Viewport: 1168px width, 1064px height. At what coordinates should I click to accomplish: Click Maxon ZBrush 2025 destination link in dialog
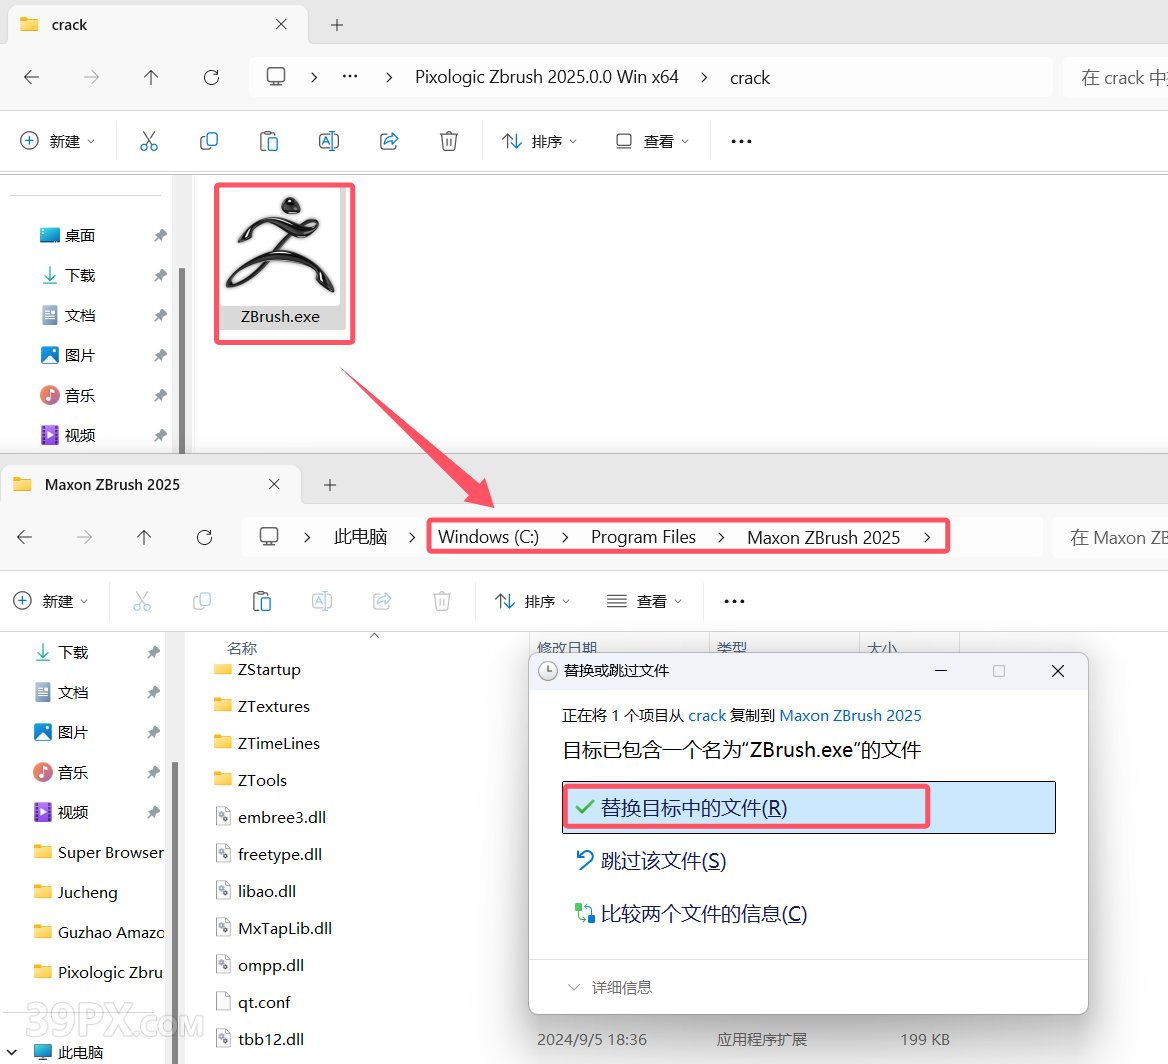(x=850, y=716)
